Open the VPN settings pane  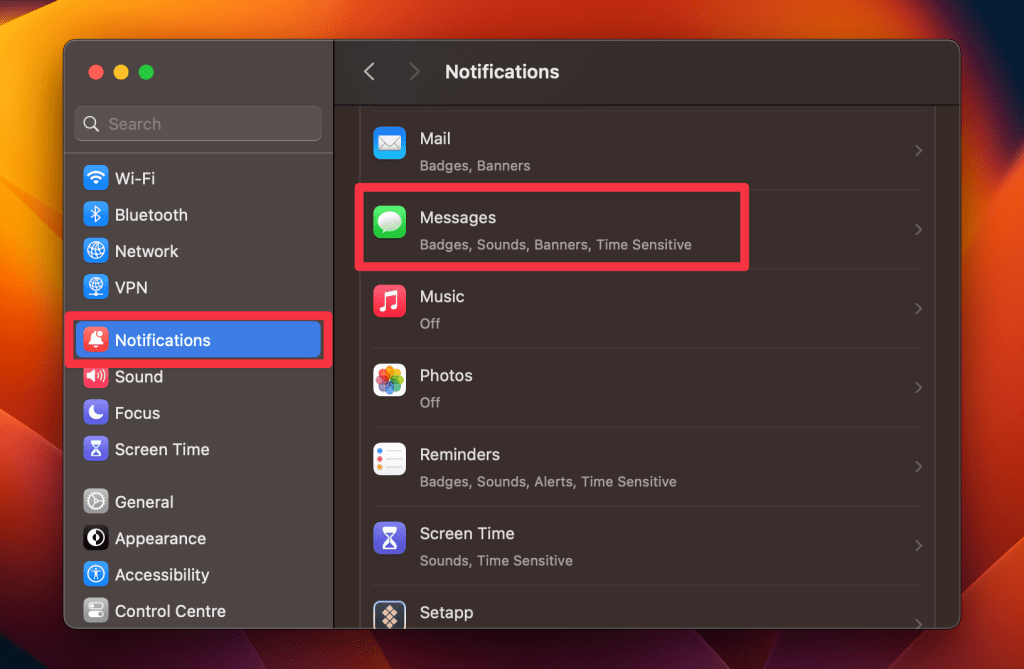point(130,287)
